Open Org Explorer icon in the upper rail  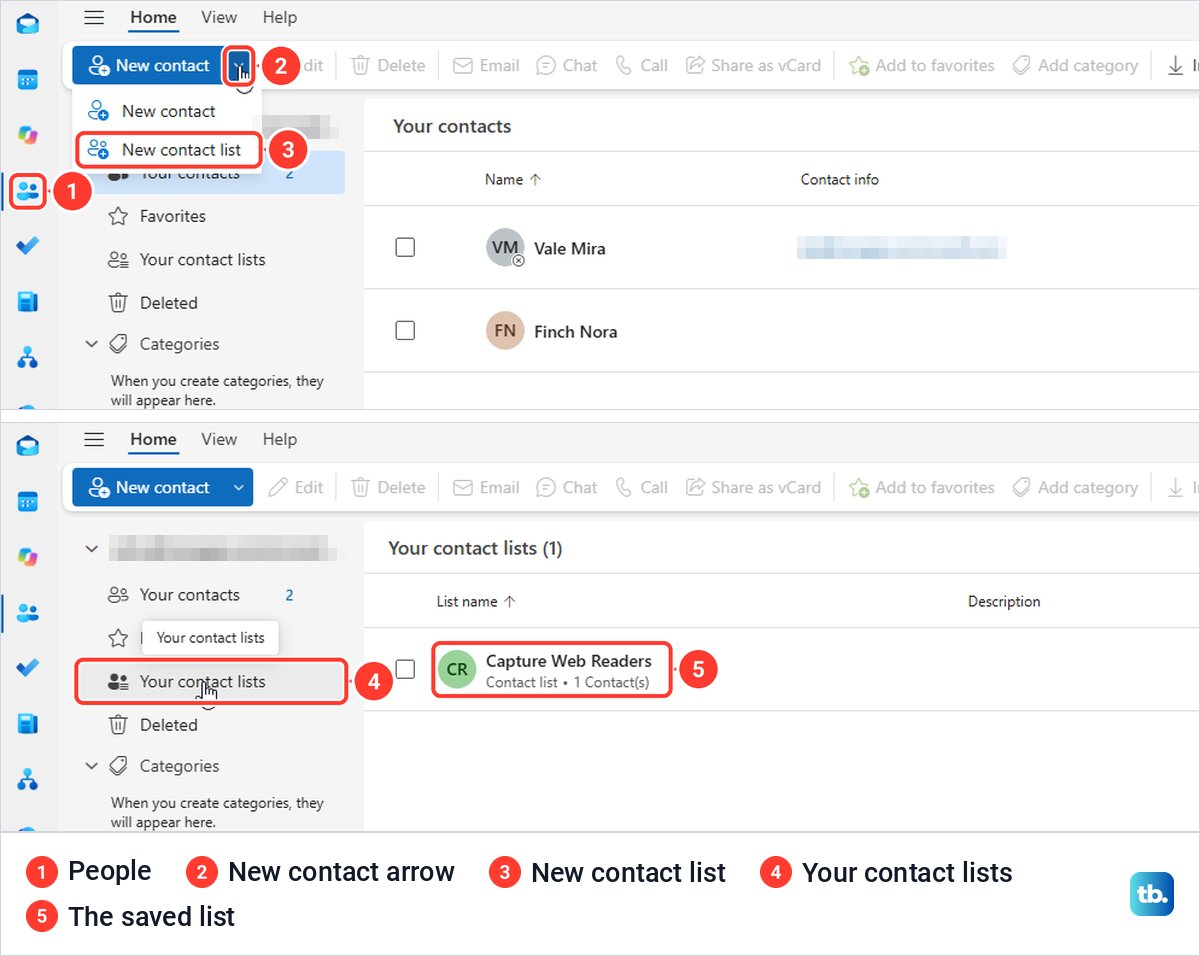tap(28, 357)
